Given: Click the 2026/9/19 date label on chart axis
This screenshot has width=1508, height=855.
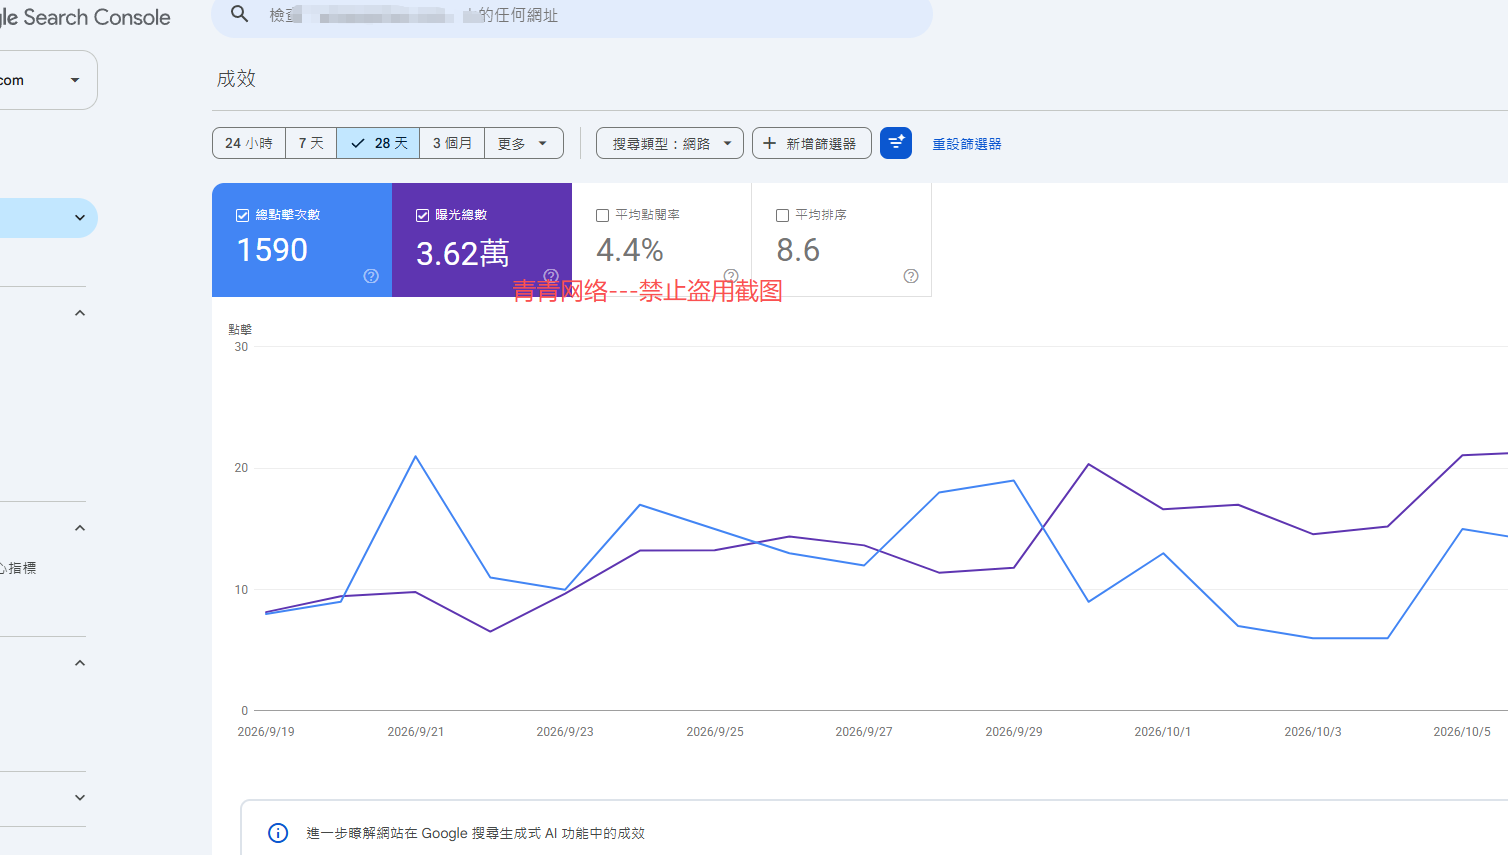Looking at the screenshot, I should point(266,732).
